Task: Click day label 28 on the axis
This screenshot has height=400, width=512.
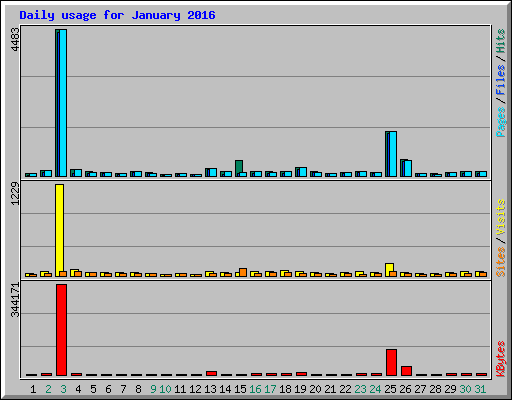Action: [435, 389]
